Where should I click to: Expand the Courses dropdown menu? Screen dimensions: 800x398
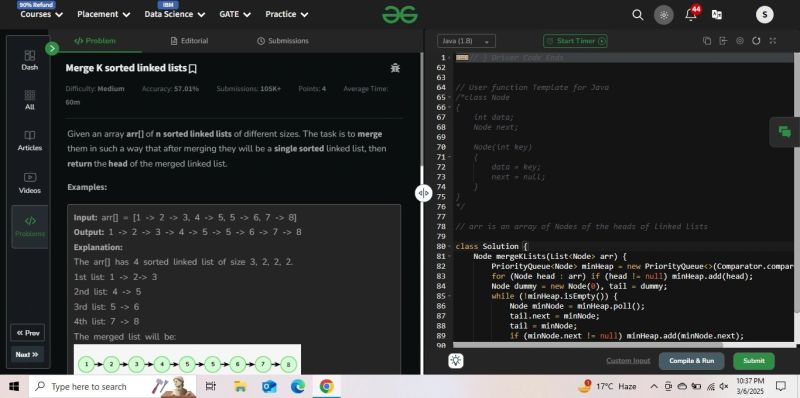pos(41,14)
